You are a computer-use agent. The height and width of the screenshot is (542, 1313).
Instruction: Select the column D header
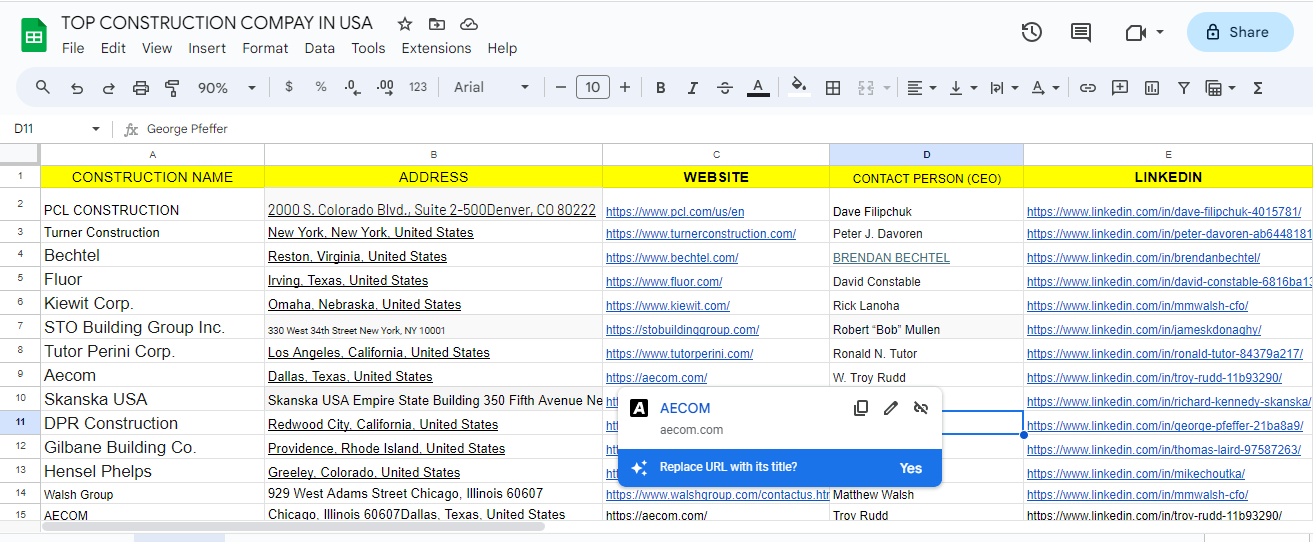926,154
